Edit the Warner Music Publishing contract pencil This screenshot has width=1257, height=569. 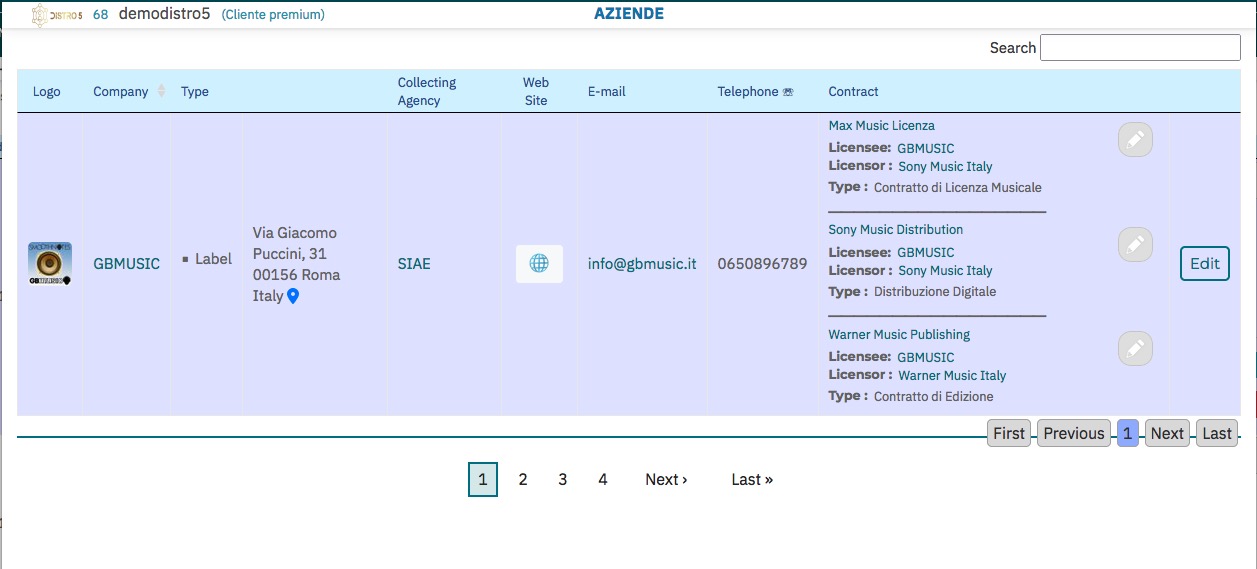(1135, 348)
